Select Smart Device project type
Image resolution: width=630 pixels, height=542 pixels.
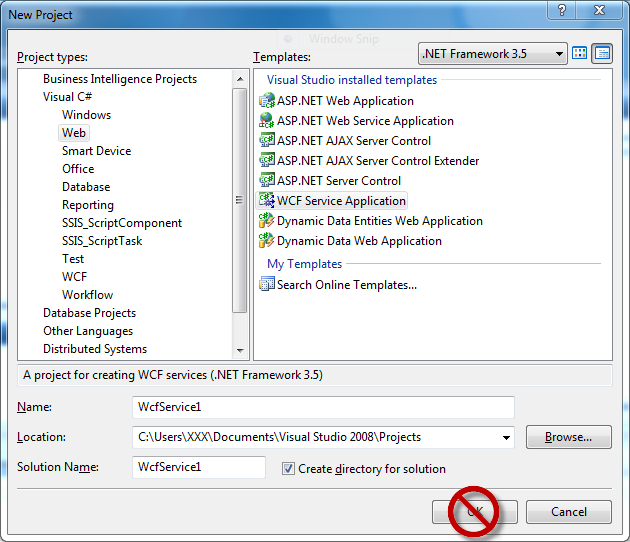click(x=96, y=151)
